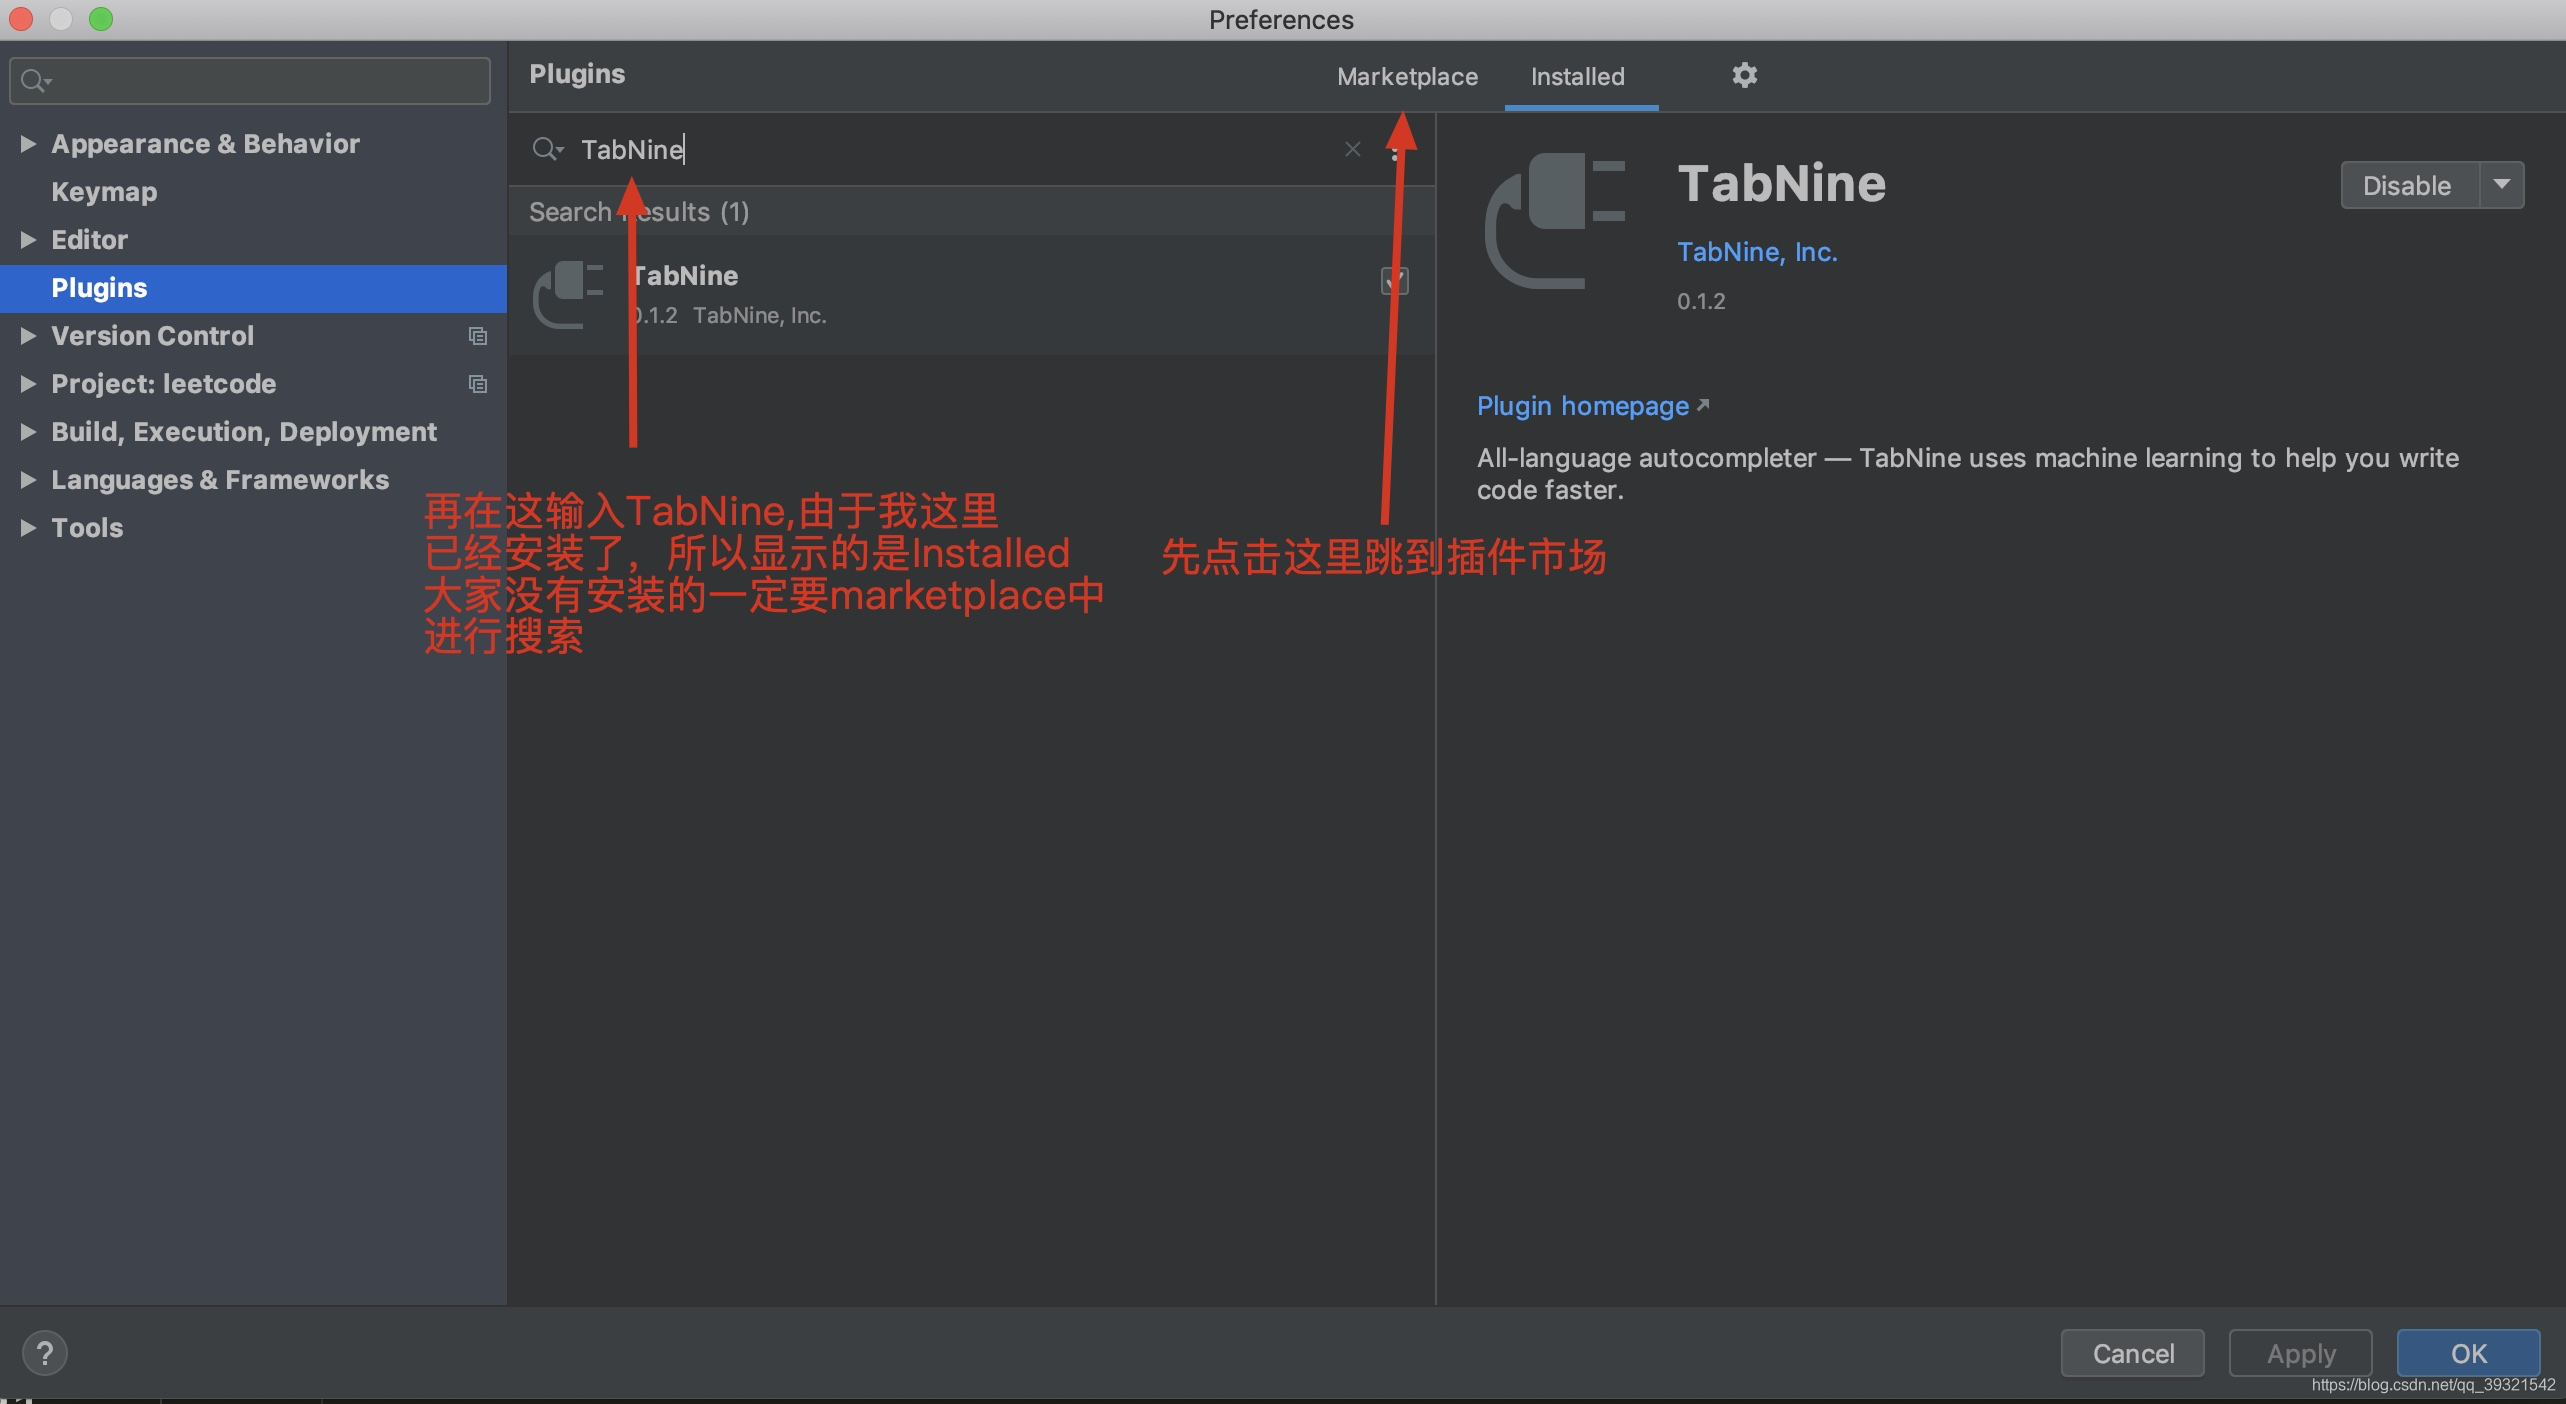Open the plugin settings gear menu
2566x1404 pixels.
click(1744, 74)
